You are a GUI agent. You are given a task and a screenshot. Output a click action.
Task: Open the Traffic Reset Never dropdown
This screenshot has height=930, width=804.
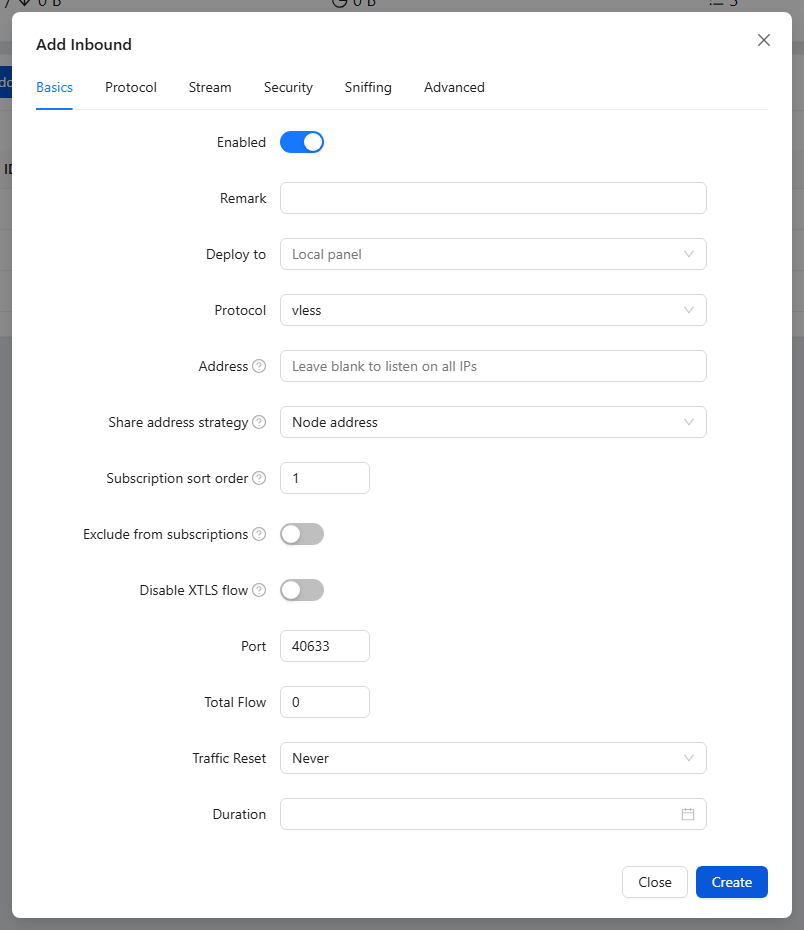493,758
